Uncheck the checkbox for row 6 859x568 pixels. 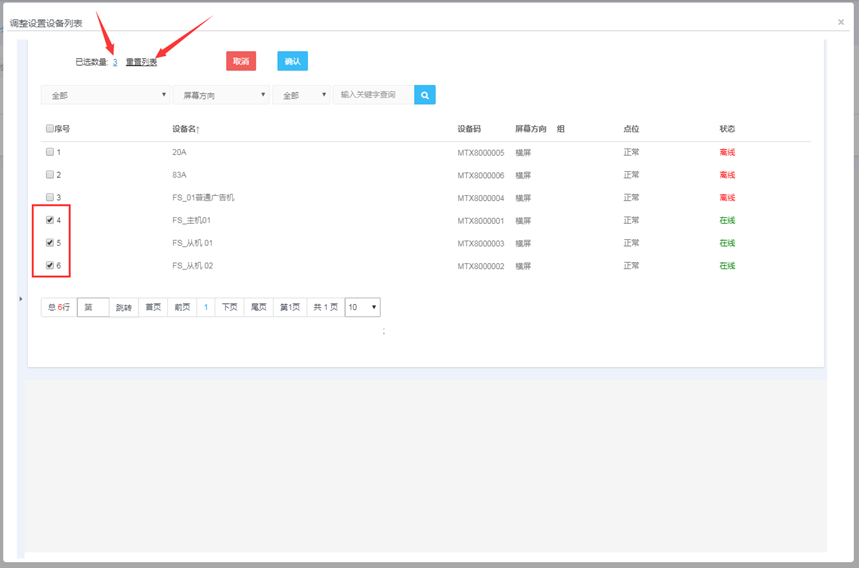[50, 266]
